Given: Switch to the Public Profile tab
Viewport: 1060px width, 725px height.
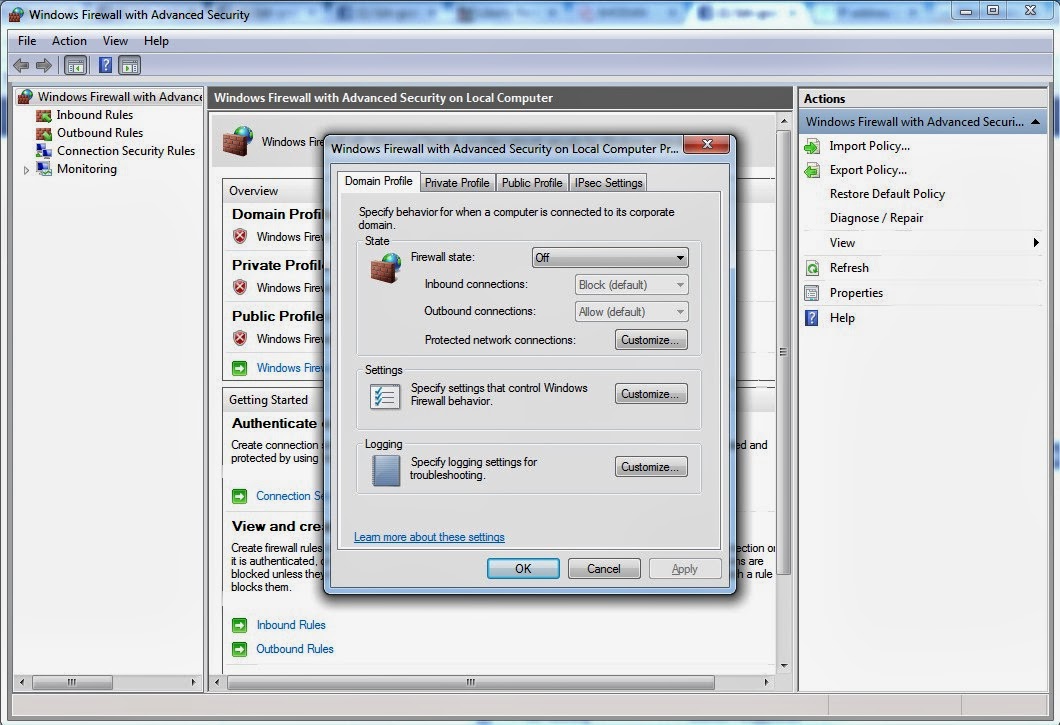Looking at the screenshot, I should 532,183.
